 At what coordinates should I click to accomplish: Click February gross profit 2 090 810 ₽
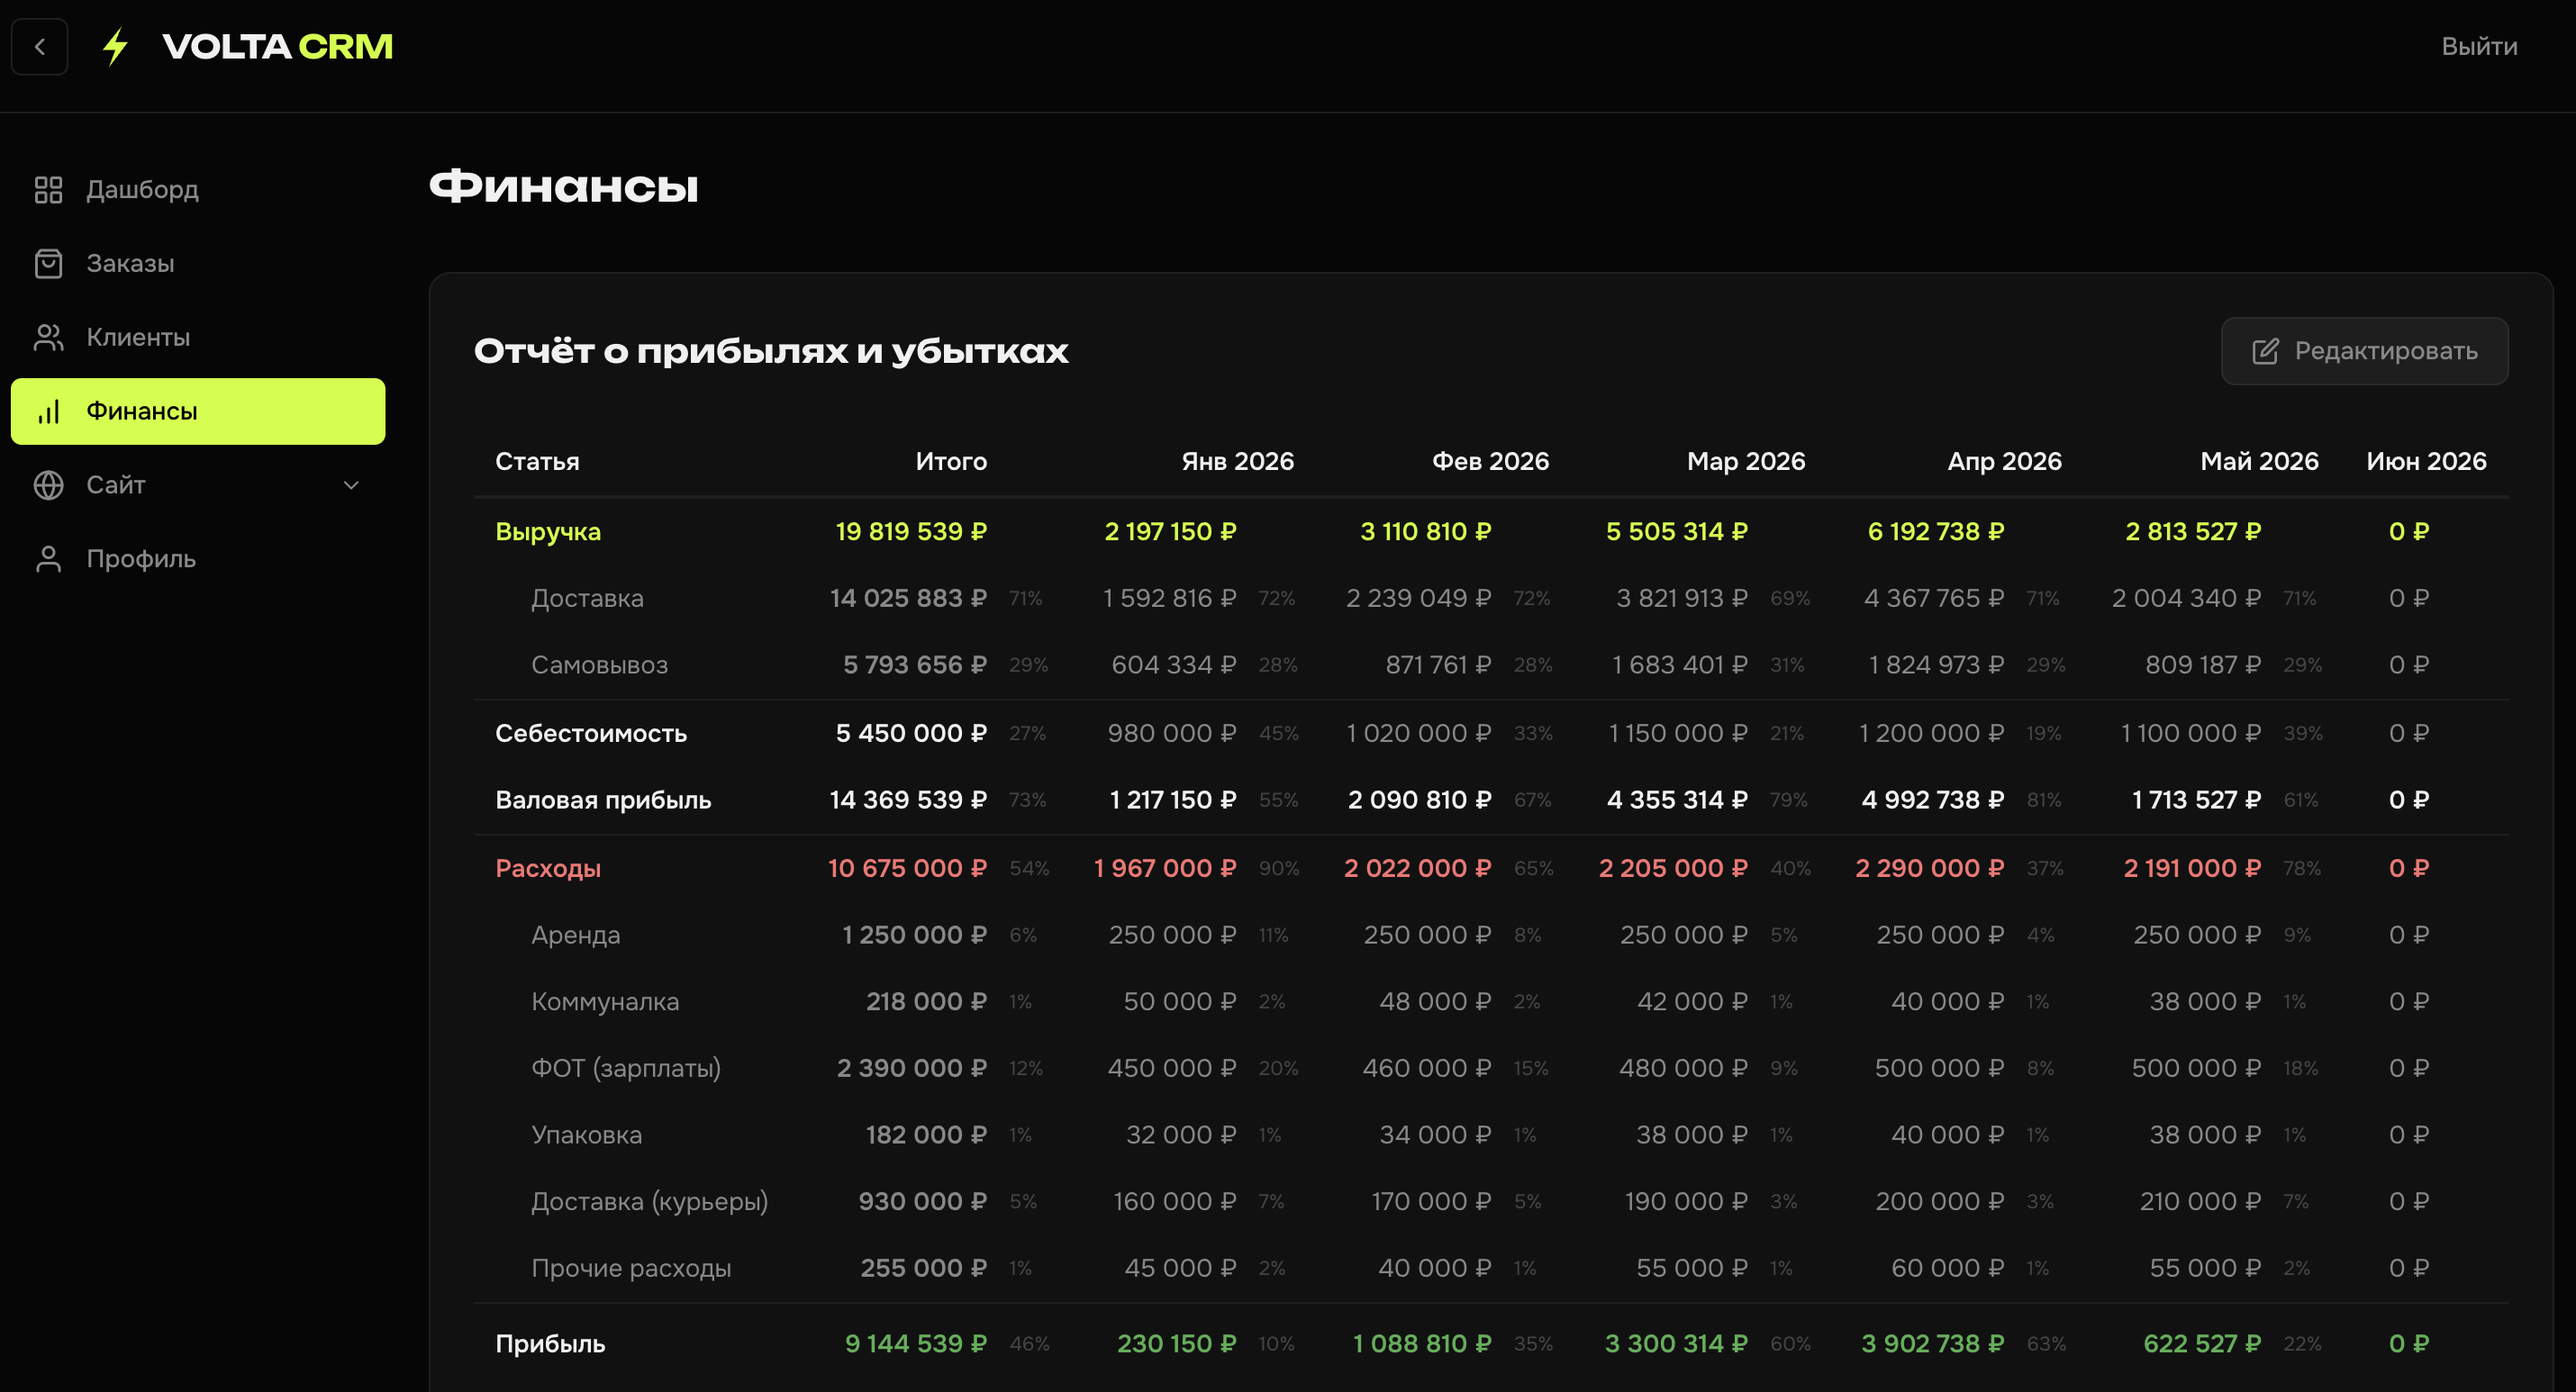pos(1419,800)
